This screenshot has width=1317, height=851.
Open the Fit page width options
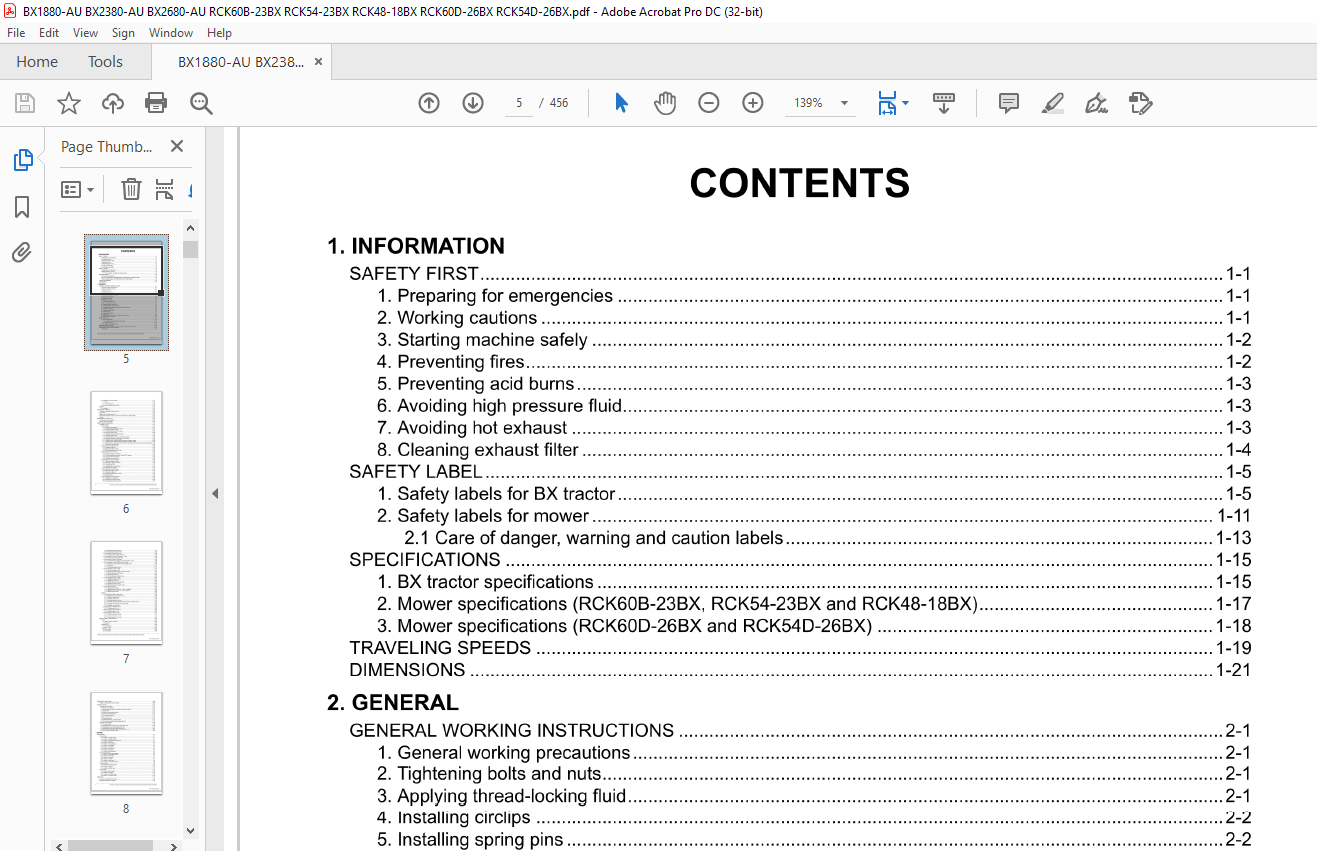(892, 103)
